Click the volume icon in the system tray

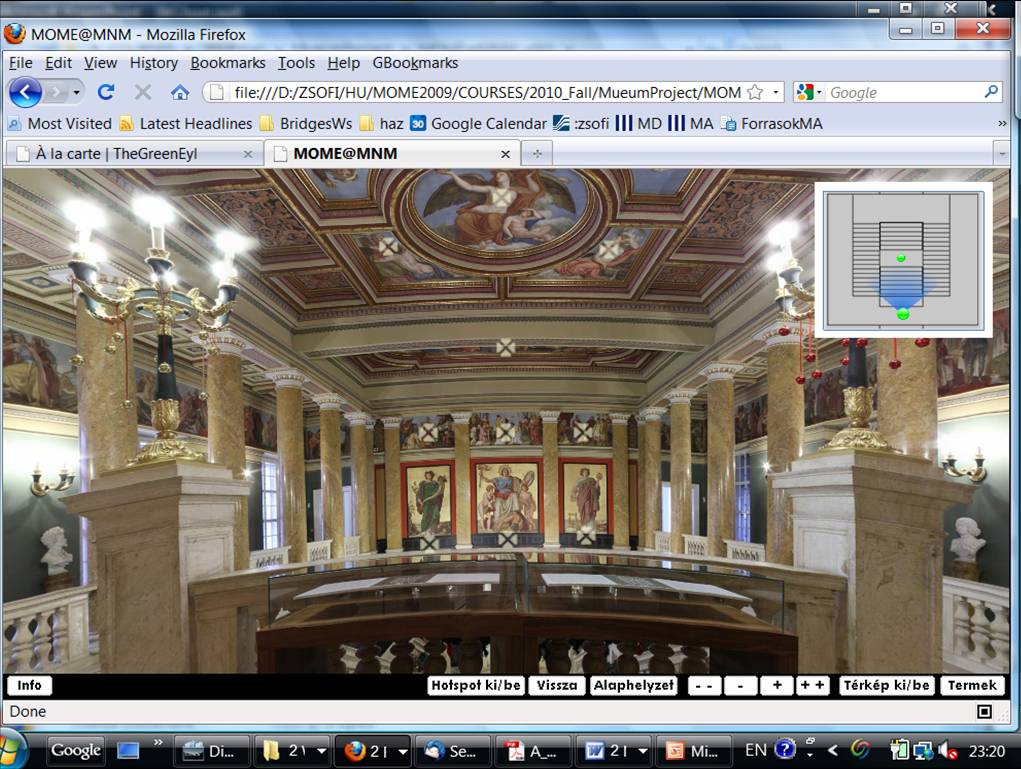point(947,751)
